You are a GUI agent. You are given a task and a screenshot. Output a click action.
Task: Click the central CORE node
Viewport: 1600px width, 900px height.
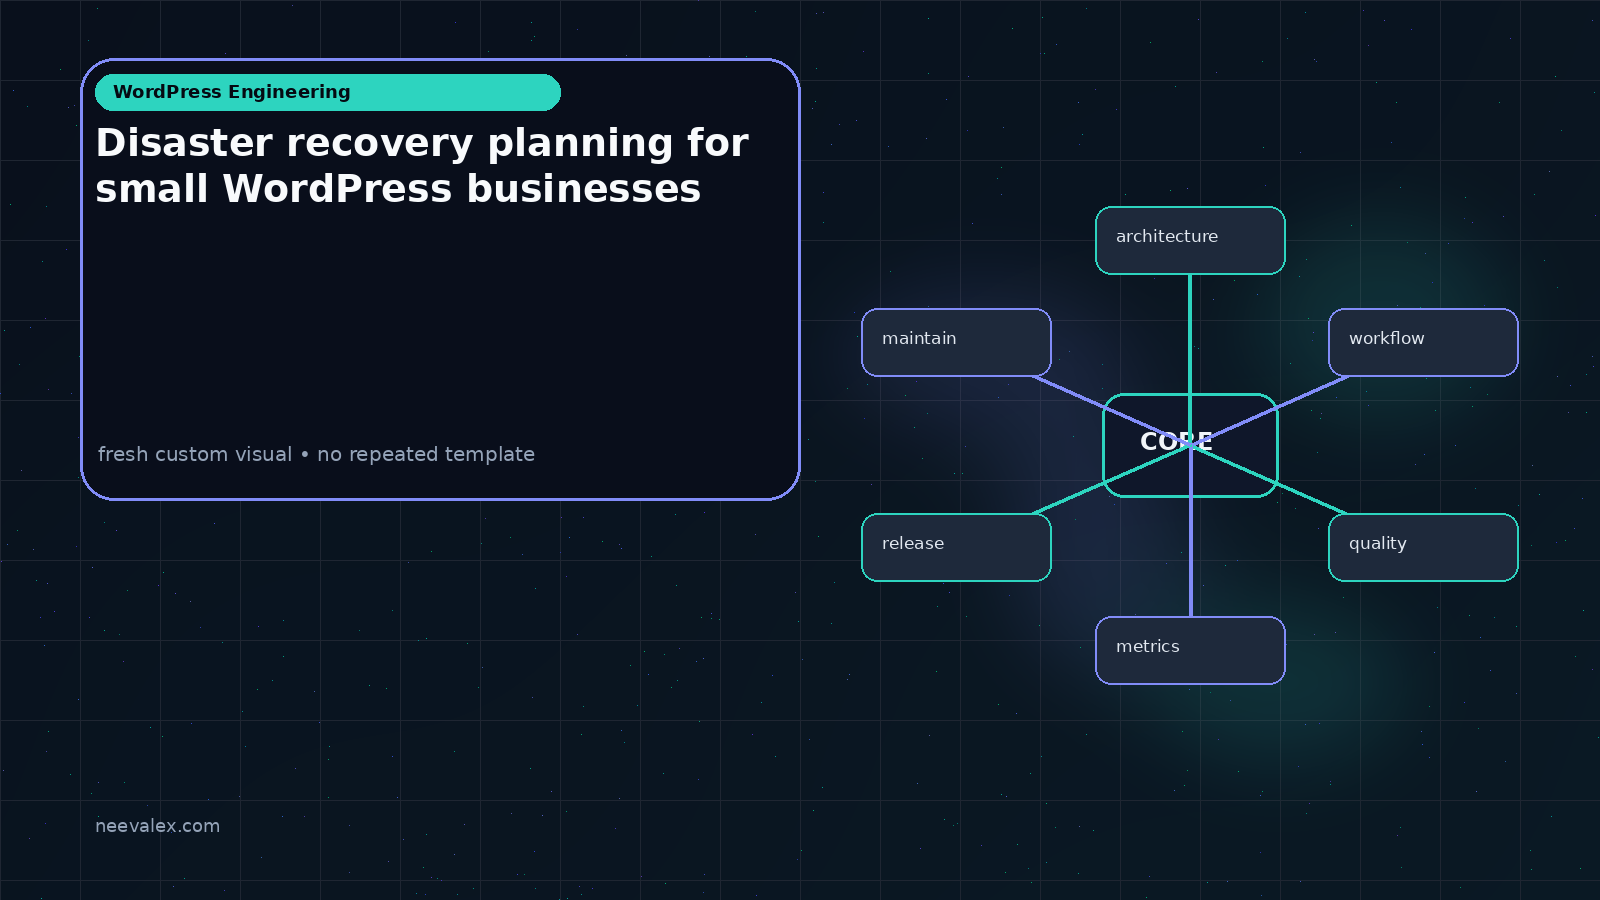tap(1190, 445)
